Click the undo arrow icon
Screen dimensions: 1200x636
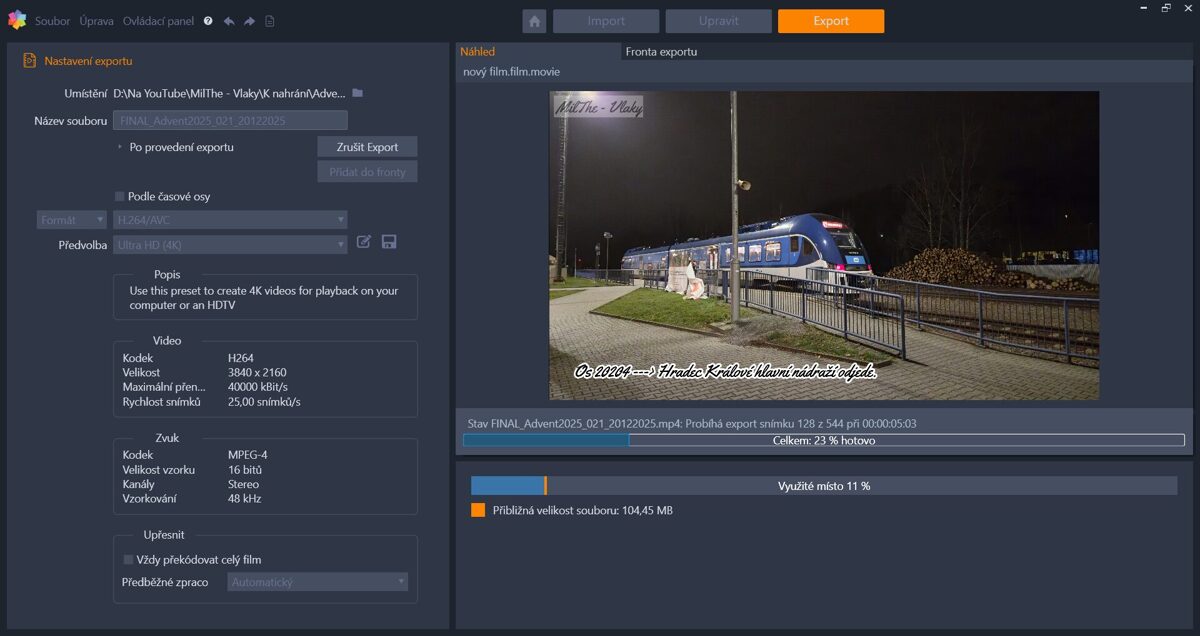229,21
